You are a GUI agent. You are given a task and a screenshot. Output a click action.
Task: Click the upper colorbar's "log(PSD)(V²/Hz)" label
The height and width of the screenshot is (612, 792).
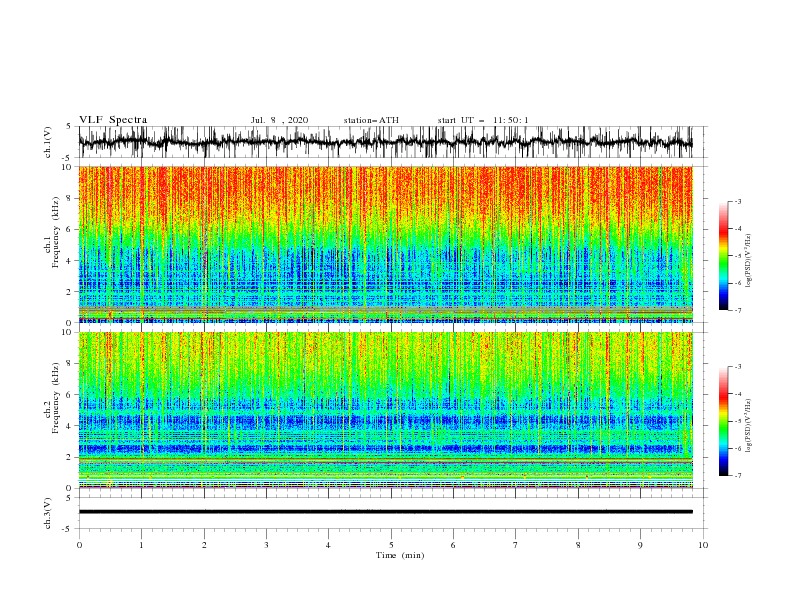pos(749,261)
